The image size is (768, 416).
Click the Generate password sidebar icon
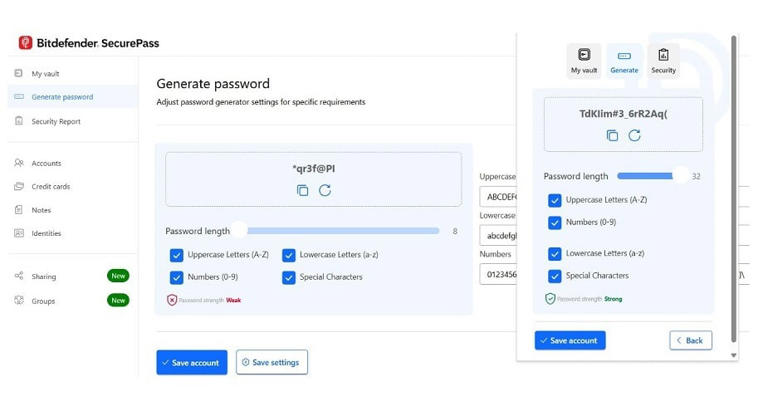click(19, 97)
